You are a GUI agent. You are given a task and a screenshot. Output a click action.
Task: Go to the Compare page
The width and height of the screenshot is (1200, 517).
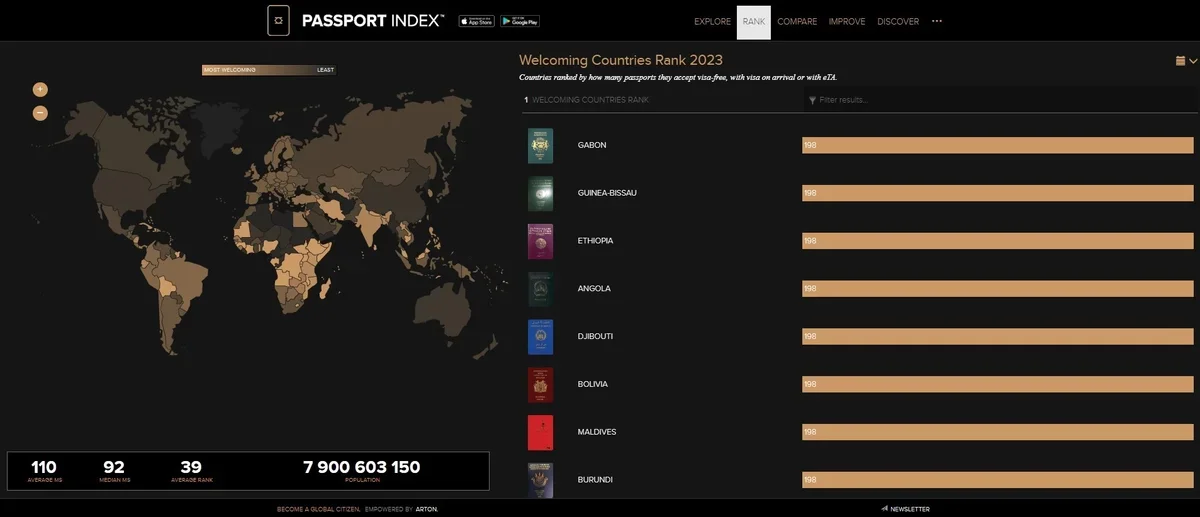[797, 22]
